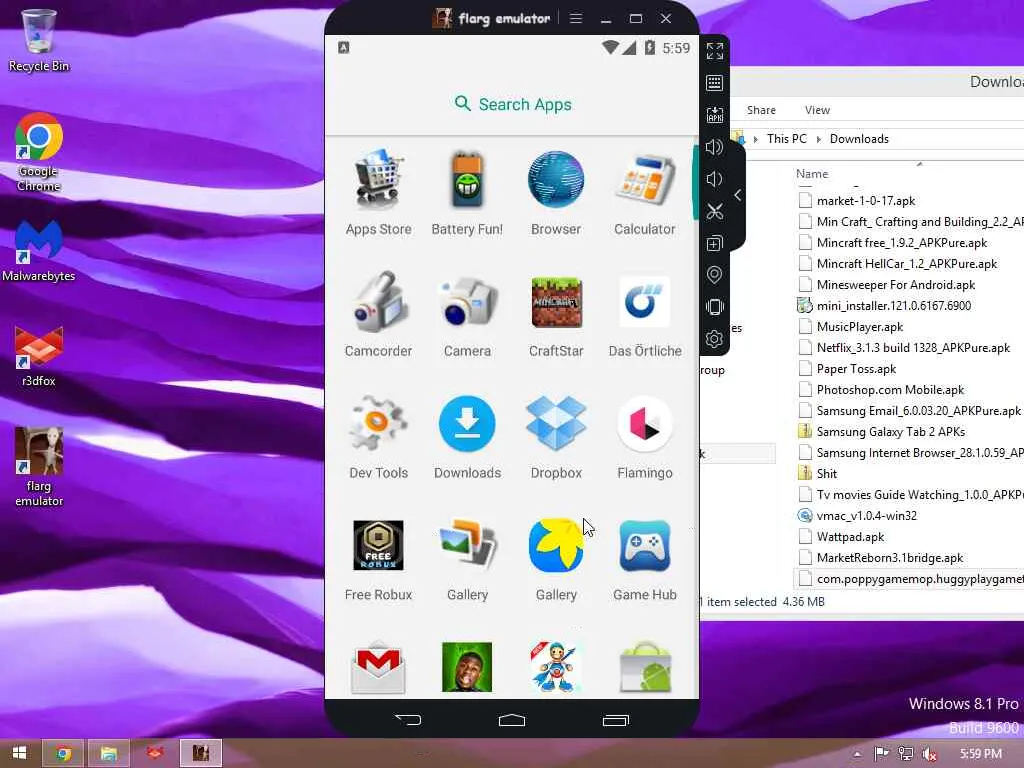1024x768 pixels.
Task: Open the Share tab in Explorer
Action: pyautogui.click(x=761, y=110)
